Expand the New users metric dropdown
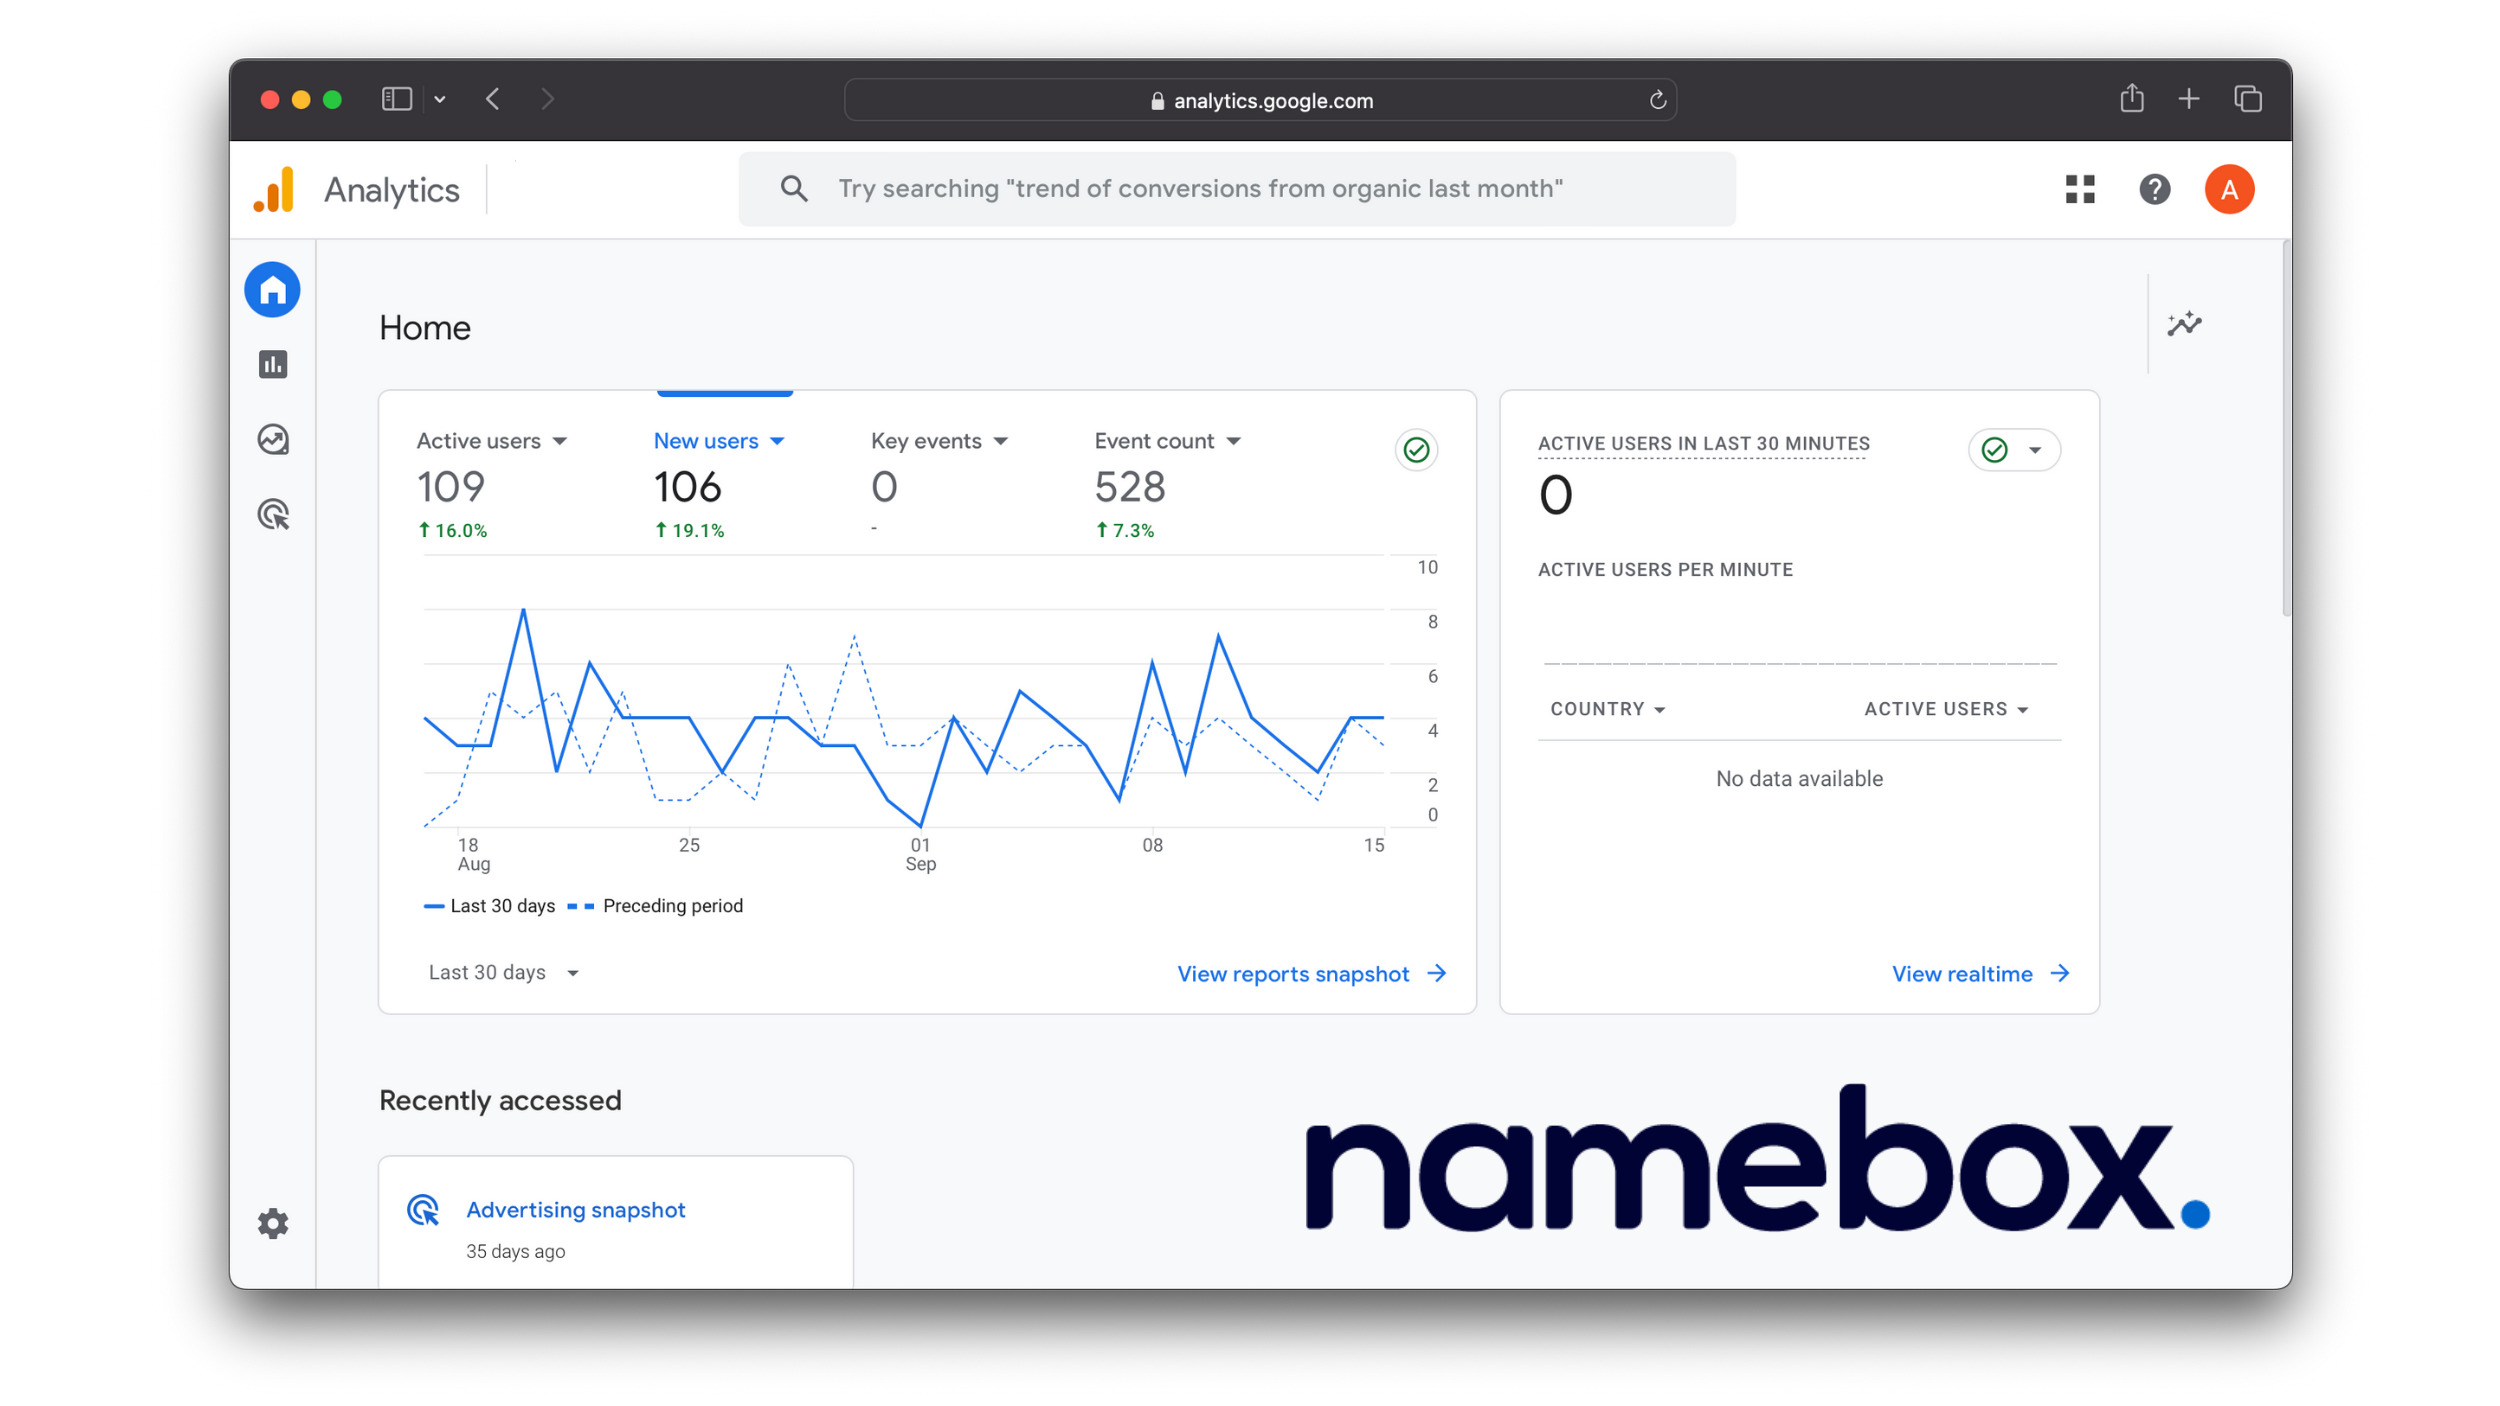 777,442
